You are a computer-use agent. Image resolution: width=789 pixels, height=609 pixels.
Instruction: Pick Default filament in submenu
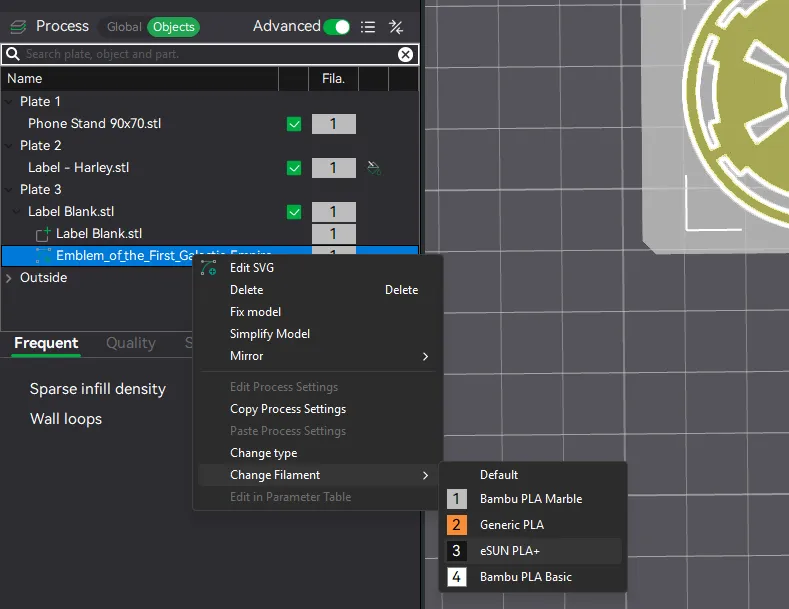coord(499,475)
